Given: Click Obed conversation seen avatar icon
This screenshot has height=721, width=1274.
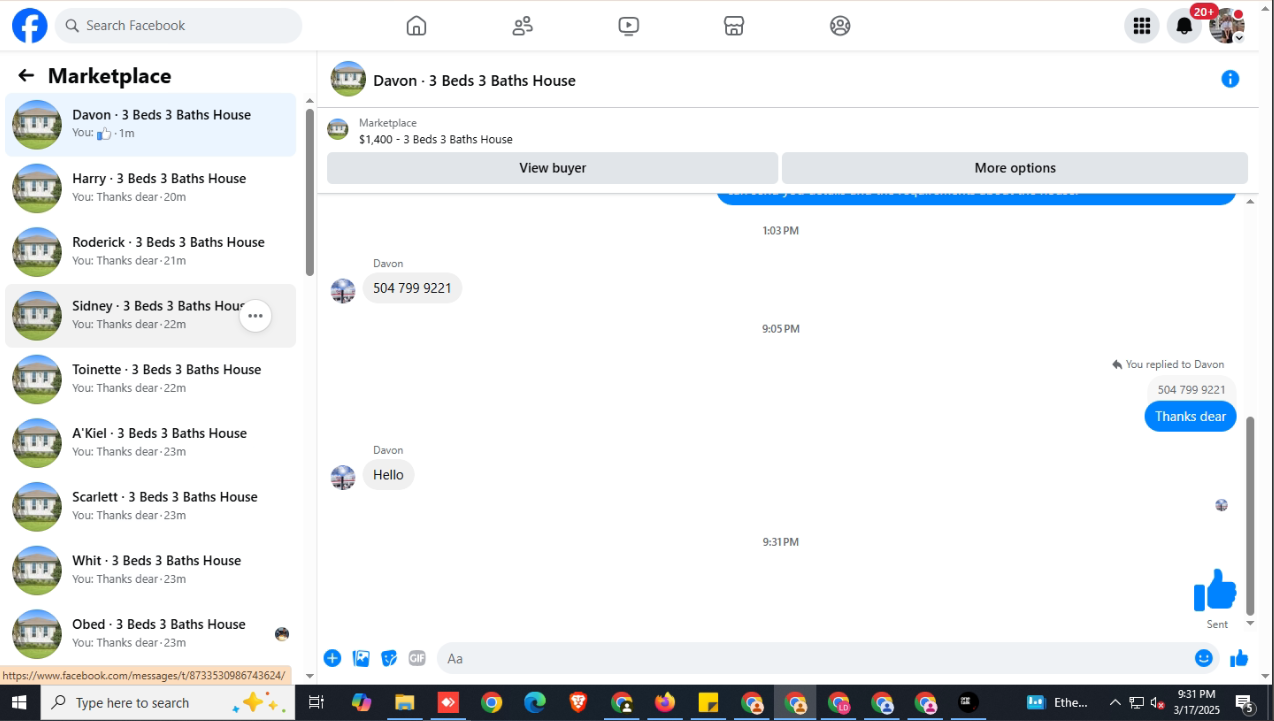Looking at the screenshot, I should point(282,634).
